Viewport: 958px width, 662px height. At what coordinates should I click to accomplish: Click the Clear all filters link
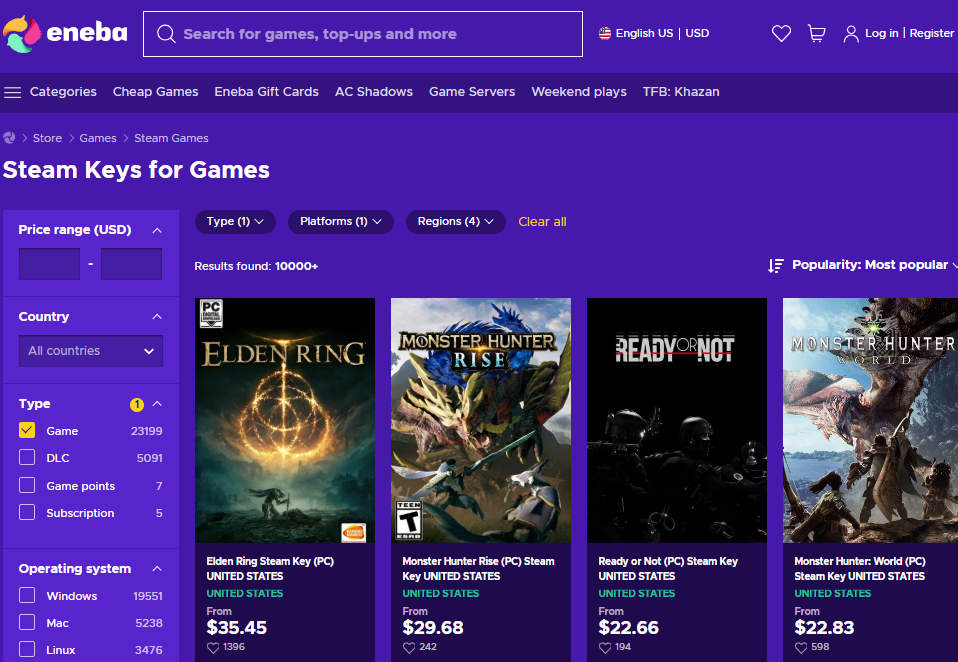coord(542,222)
